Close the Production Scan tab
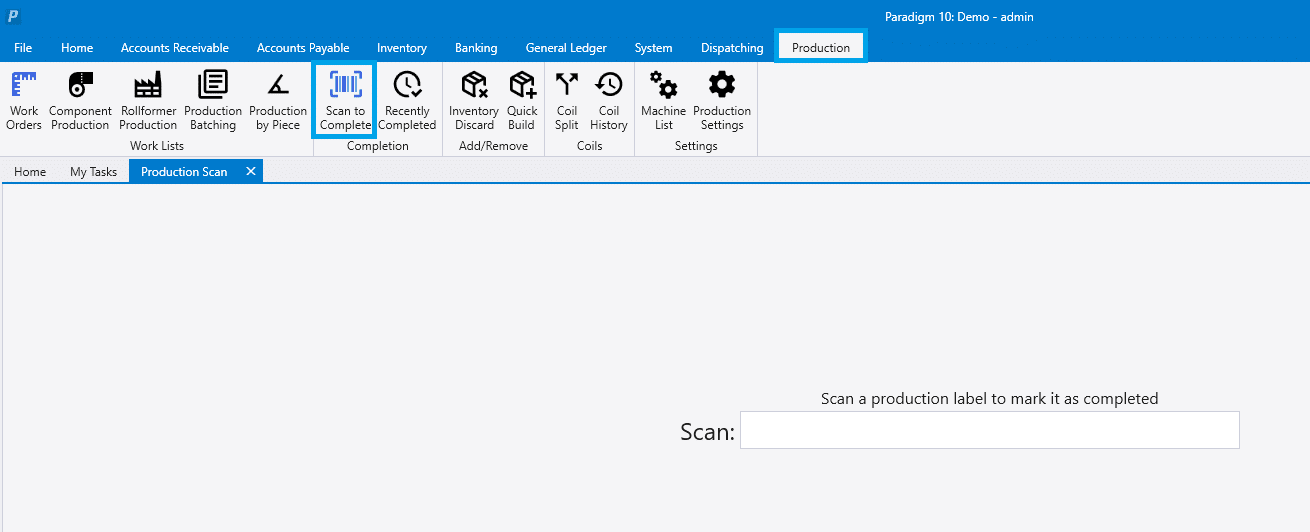 tap(251, 171)
